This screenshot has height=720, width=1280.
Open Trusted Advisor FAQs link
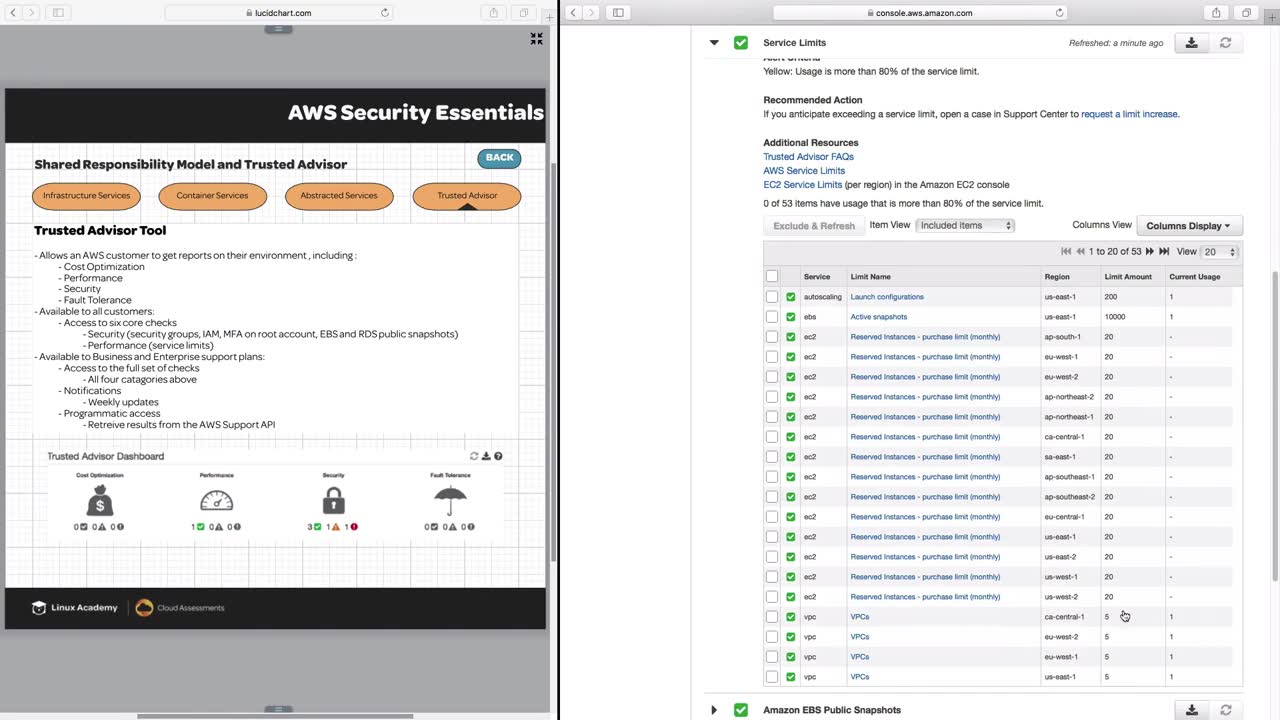pos(808,157)
